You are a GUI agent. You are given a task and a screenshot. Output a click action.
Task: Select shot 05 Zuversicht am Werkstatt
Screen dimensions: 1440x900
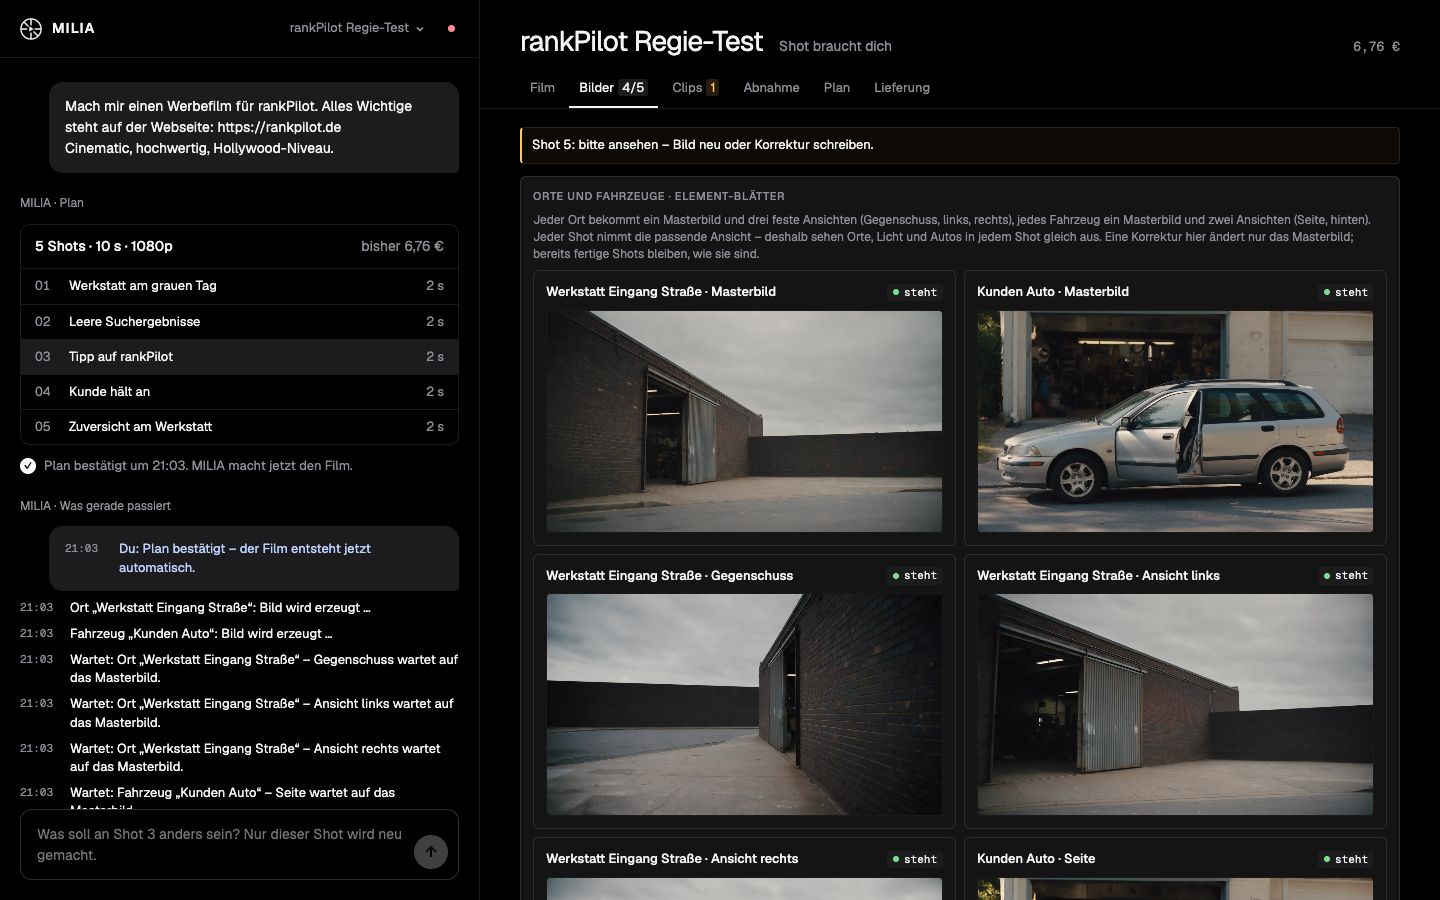[239, 426]
